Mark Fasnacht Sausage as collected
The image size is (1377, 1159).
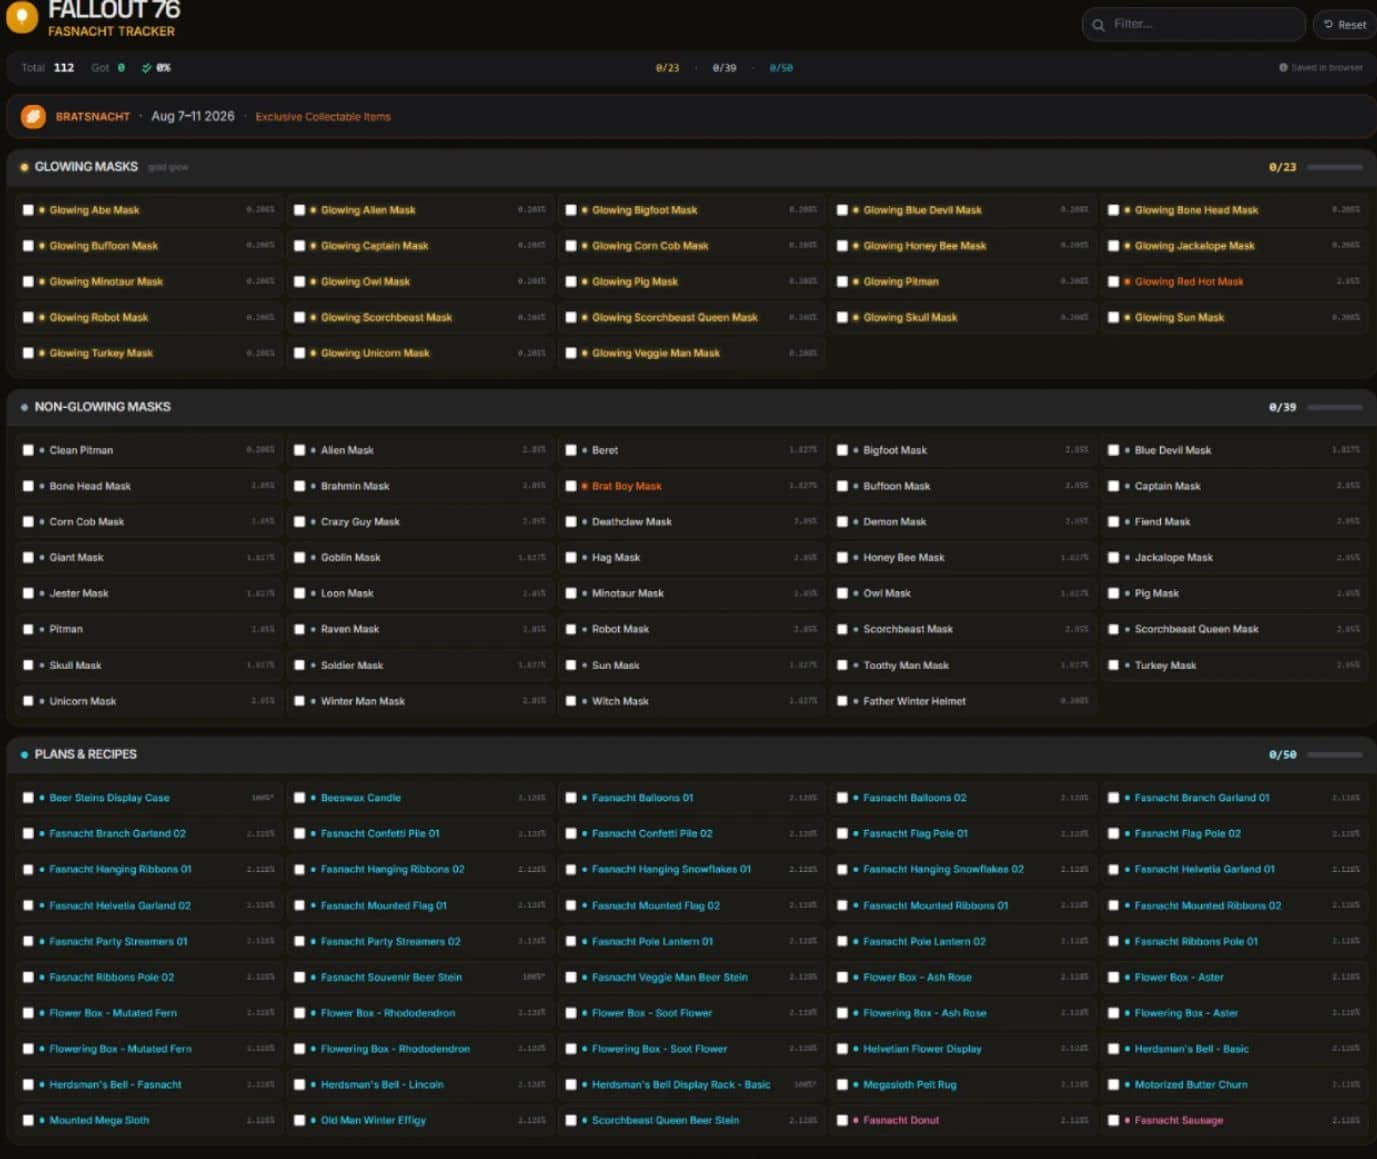click(x=1113, y=1121)
